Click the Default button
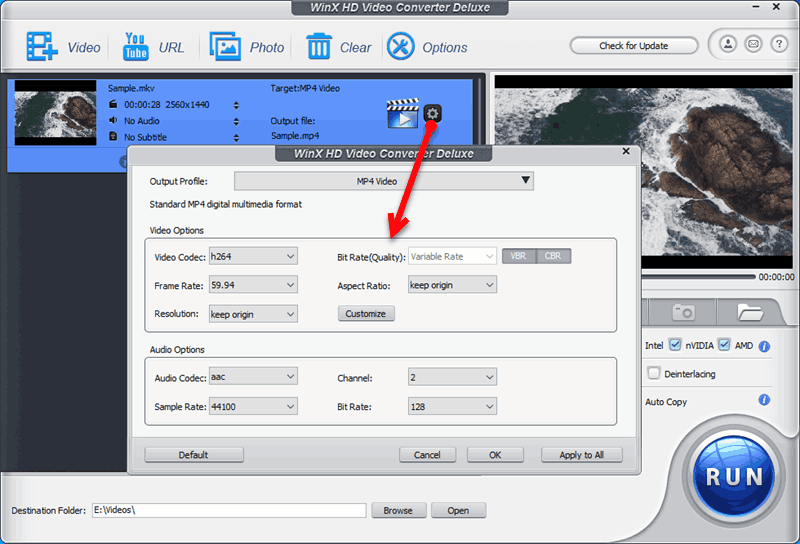Image resolution: width=800 pixels, height=544 pixels. 193,455
